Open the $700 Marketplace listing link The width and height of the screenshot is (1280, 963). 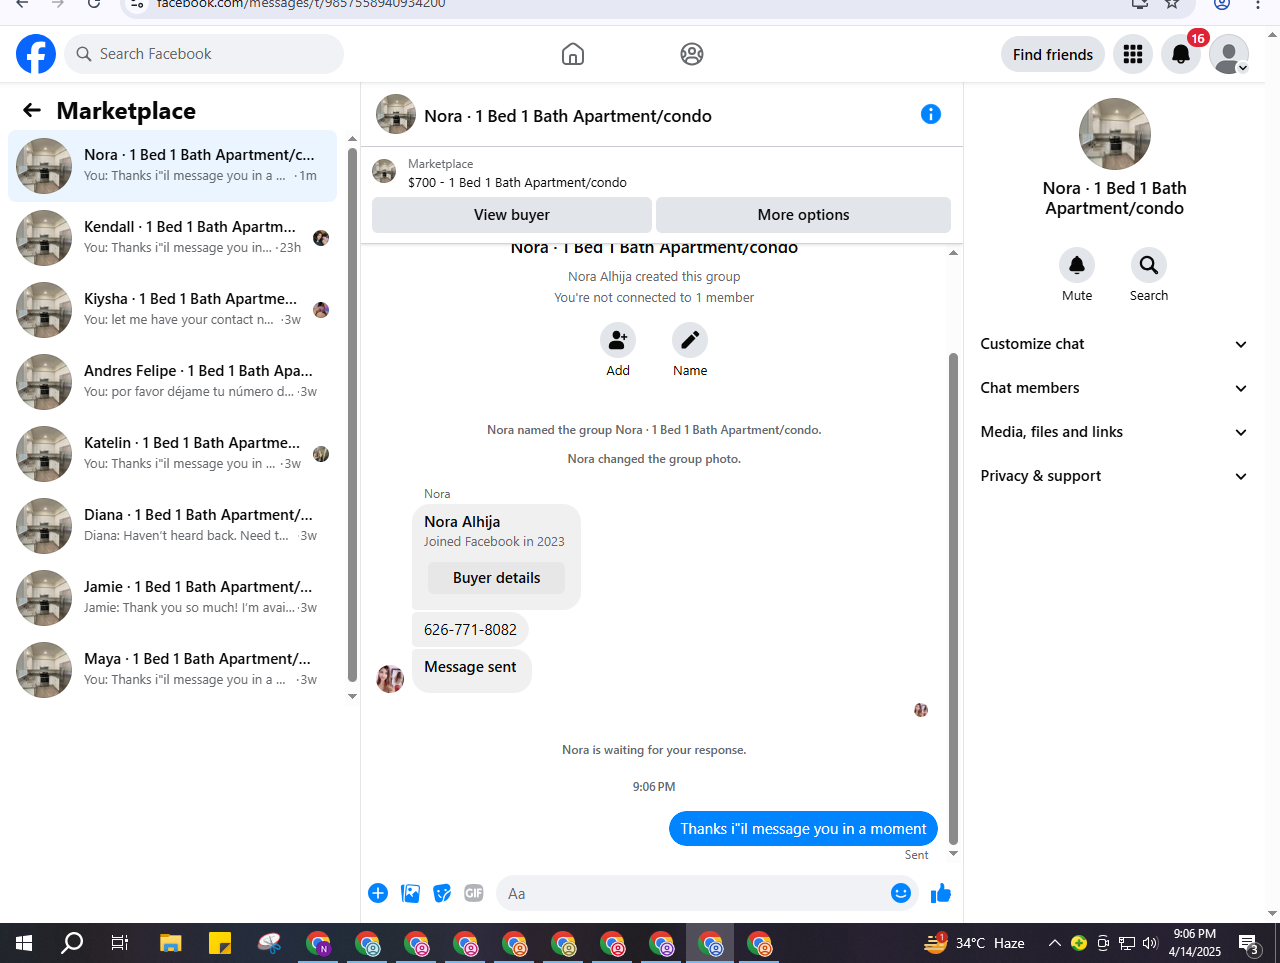click(517, 182)
